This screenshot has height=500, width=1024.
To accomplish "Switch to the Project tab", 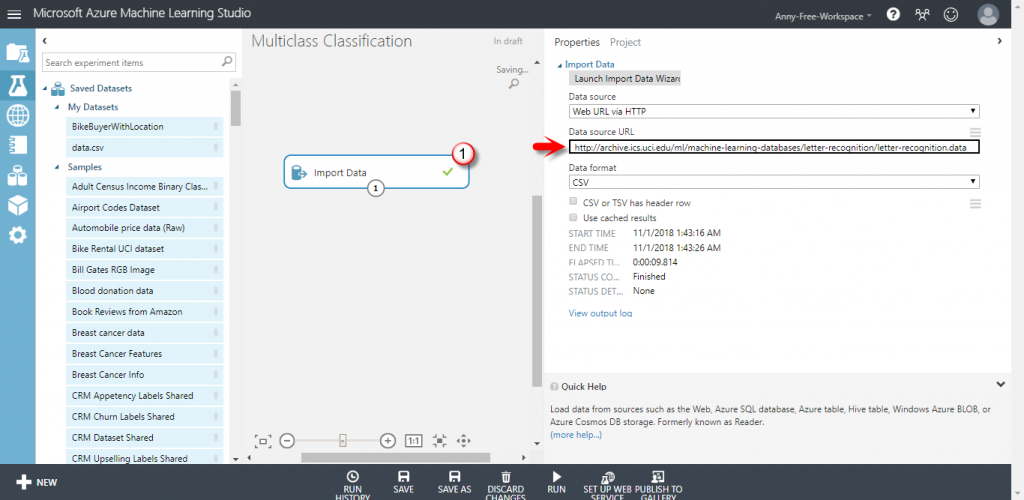I will tap(625, 42).
